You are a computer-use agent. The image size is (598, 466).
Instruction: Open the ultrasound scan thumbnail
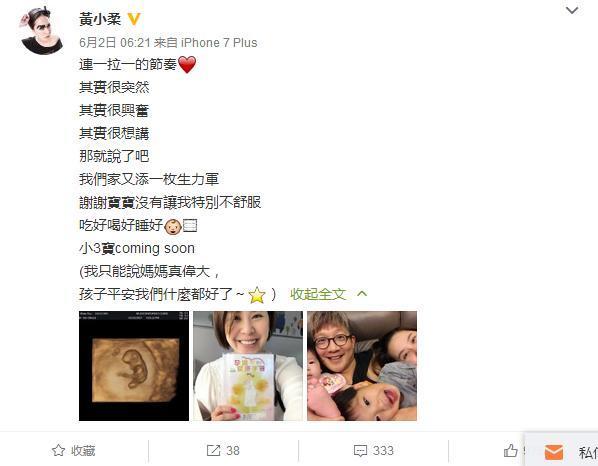tap(134, 366)
